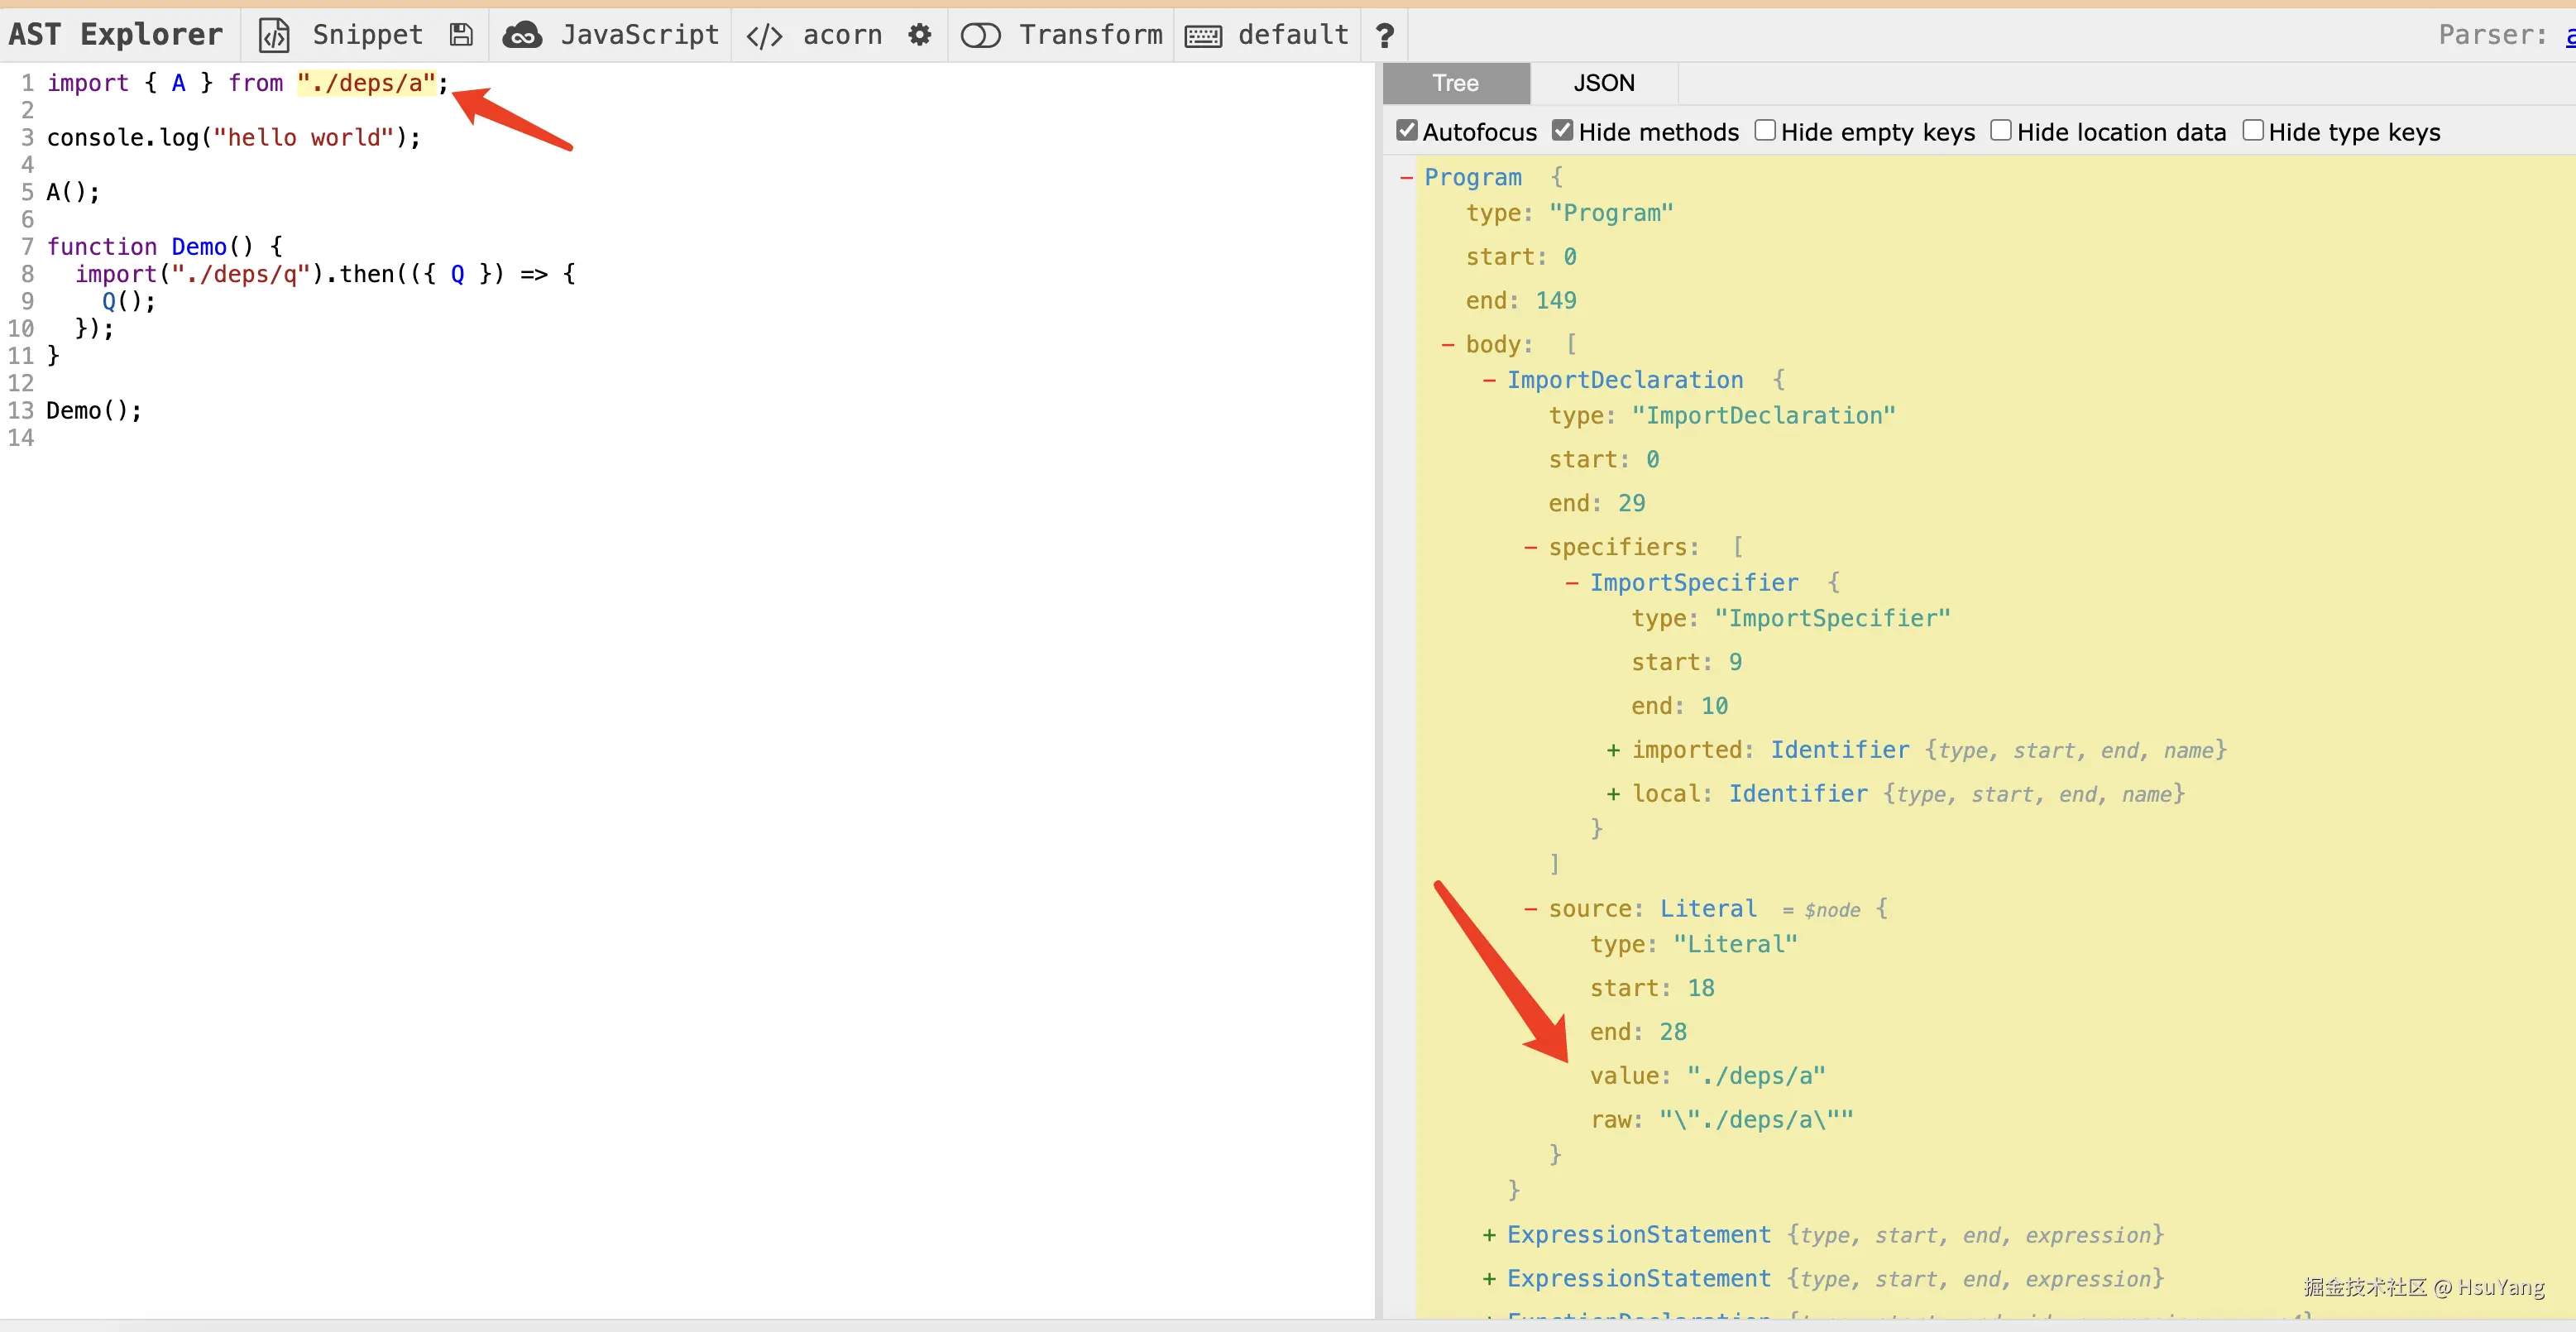Switch on the Transform toggle
The image size is (2576, 1332).
coord(980,36)
